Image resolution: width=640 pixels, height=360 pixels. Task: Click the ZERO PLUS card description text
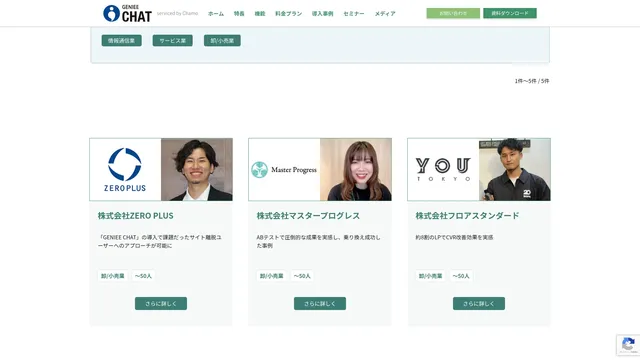click(160, 241)
